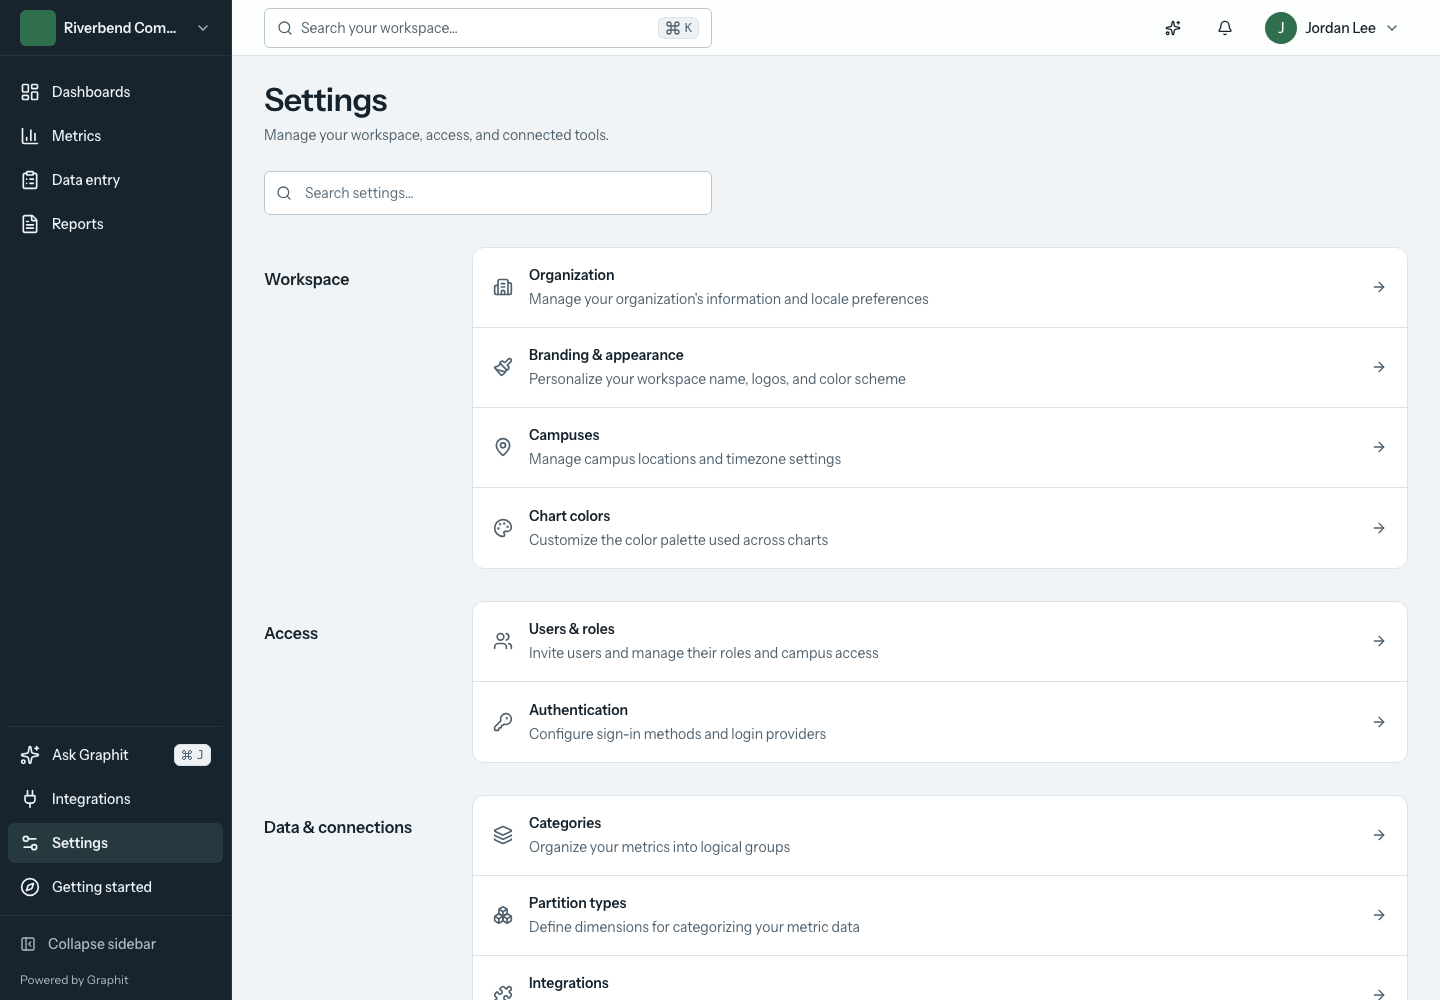Viewport: 1440px width, 1000px height.
Task: Click the Reports document icon
Action: (x=30, y=224)
